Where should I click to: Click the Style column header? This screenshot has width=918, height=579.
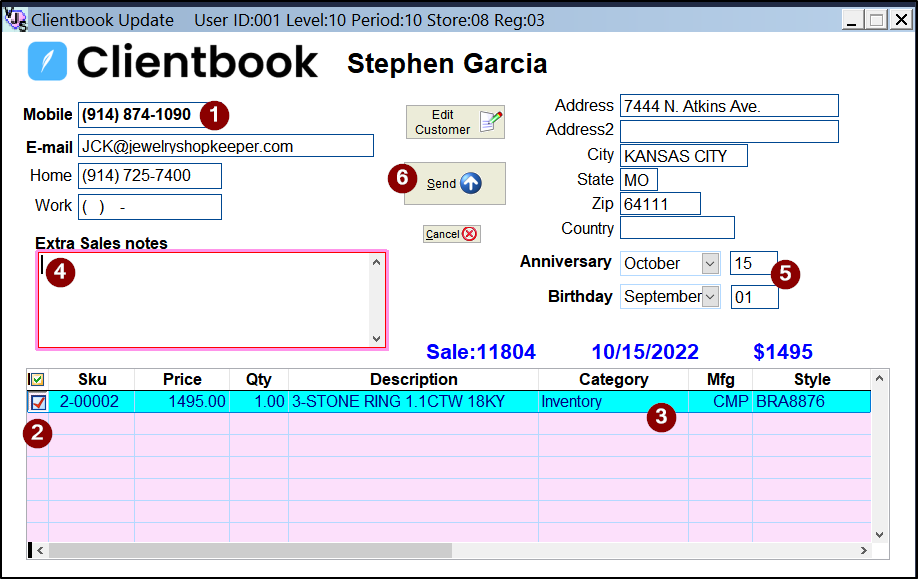(x=812, y=379)
